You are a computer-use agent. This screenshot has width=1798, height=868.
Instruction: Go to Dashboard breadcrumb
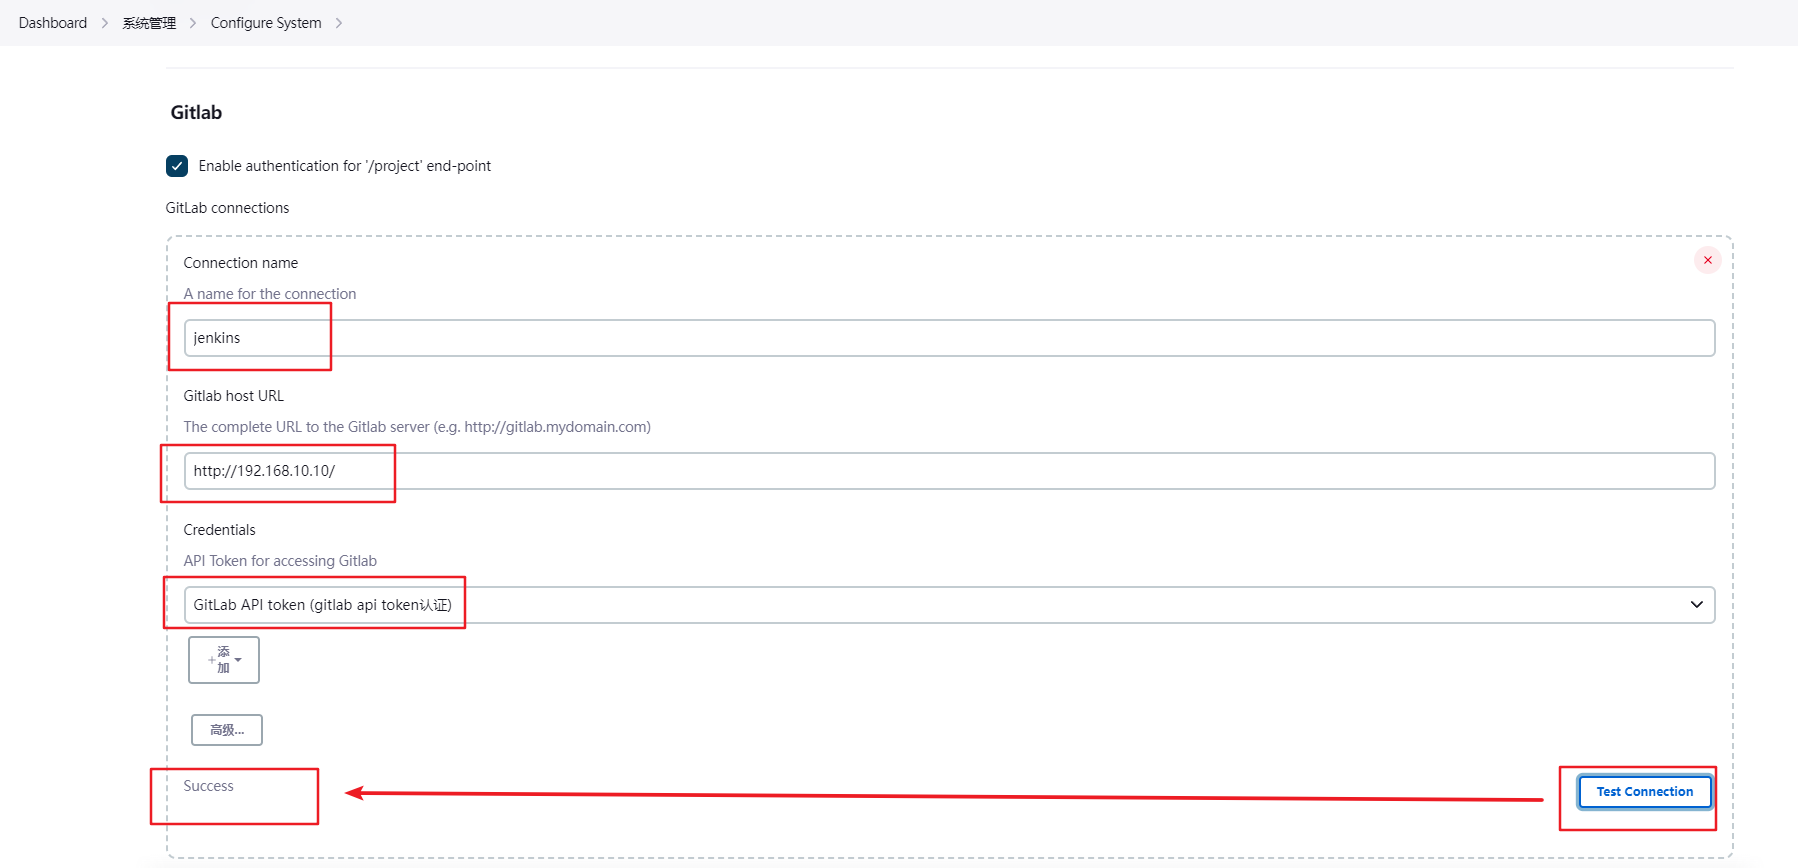(x=53, y=23)
